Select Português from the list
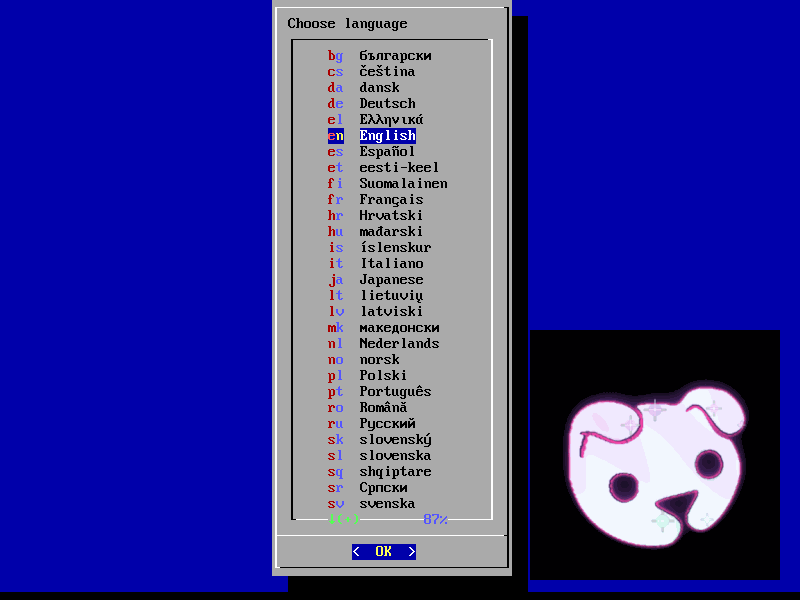This screenshot has height=600, width=800. pos(380,391)
